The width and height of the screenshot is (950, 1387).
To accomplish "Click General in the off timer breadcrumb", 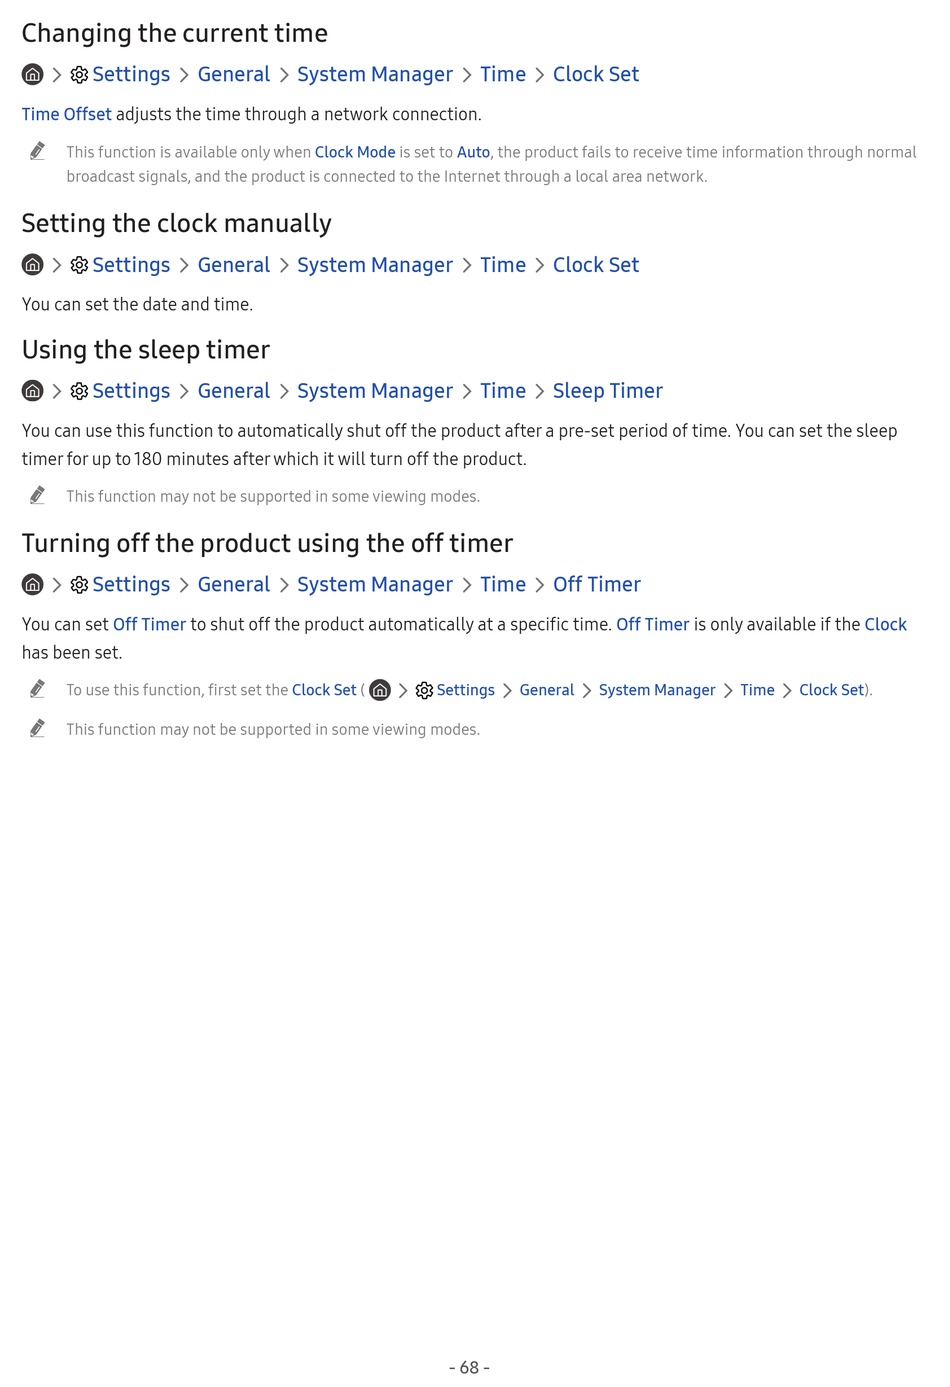I will 234,585.
